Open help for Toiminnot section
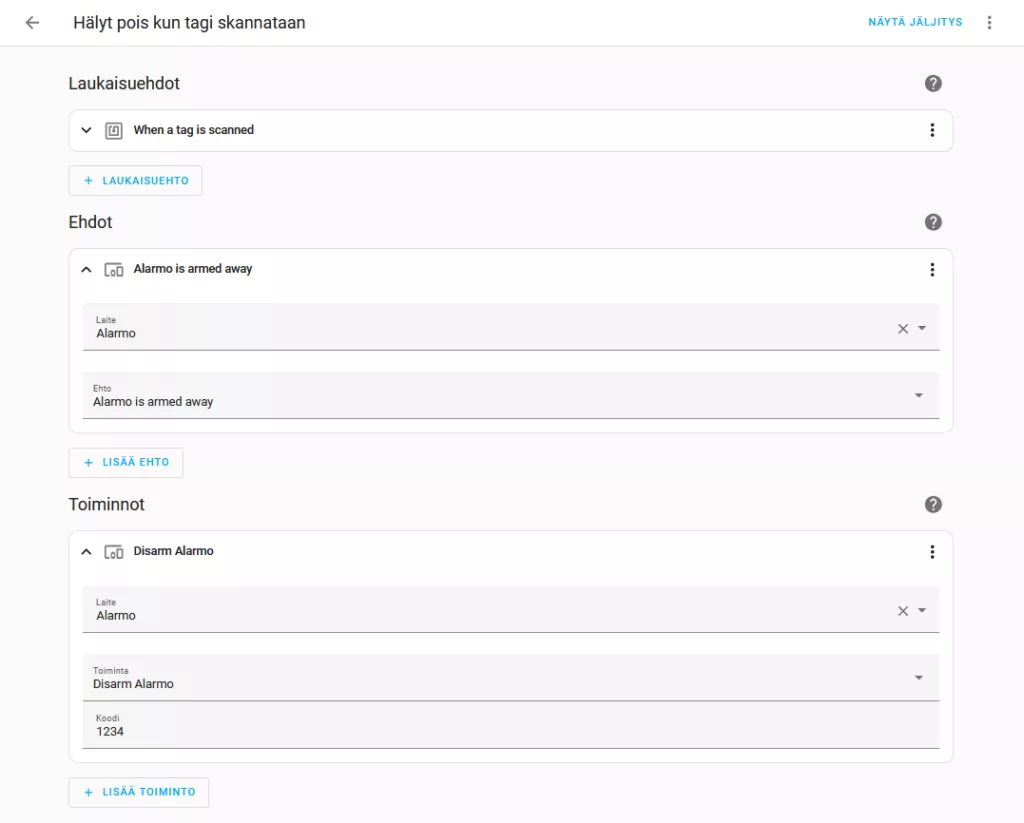 [933, 504]
